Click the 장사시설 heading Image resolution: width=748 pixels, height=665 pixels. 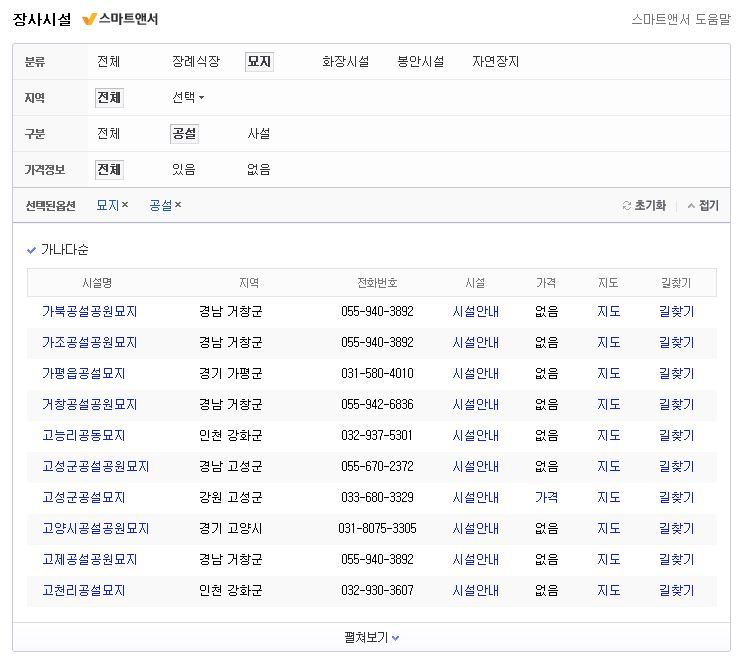(42, 20)
